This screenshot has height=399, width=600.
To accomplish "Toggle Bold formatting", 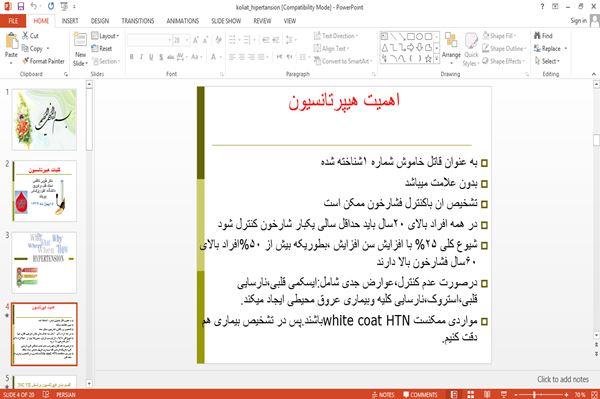I will tap(132, 57).
